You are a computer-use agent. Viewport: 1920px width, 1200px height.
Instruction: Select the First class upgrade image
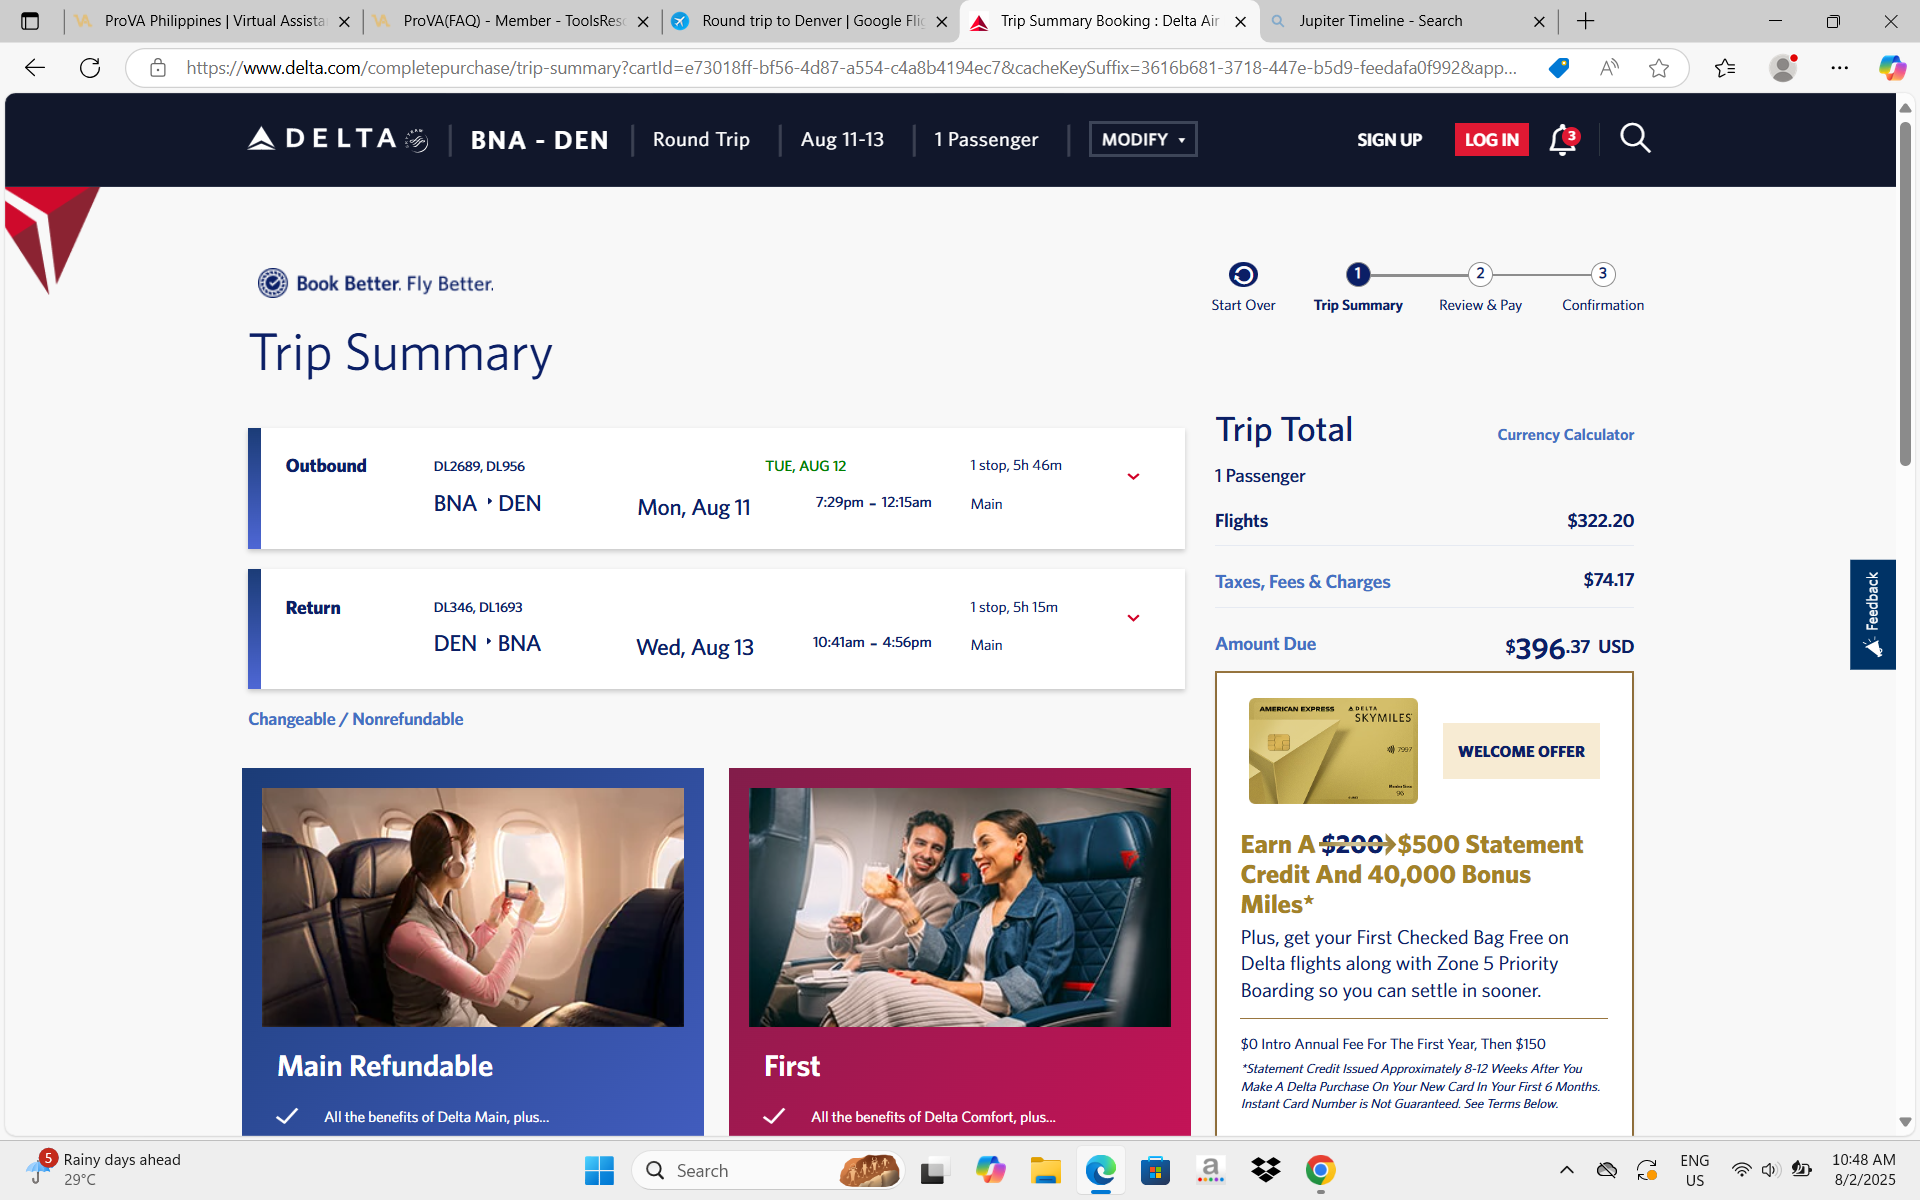[960, 907]
